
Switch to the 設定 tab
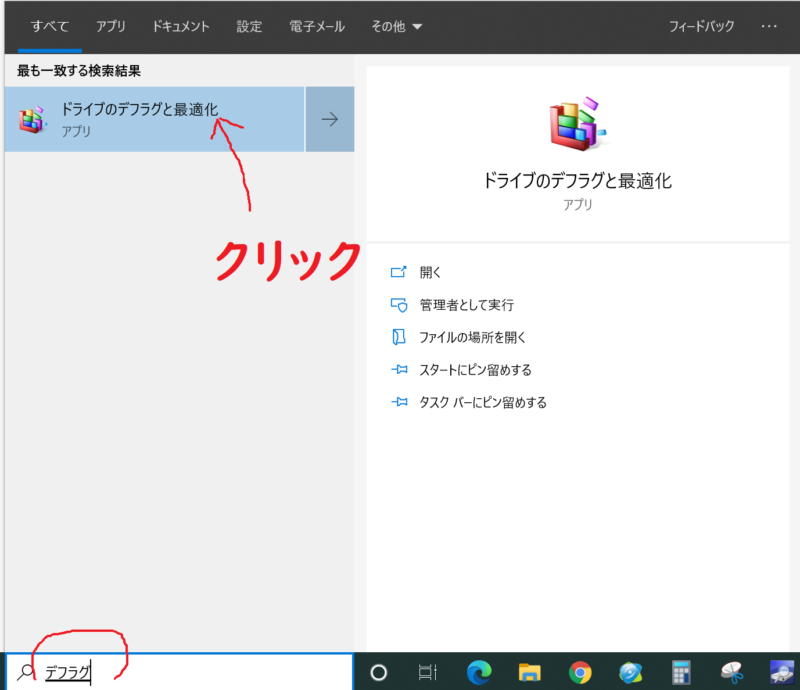click(249, 27)
